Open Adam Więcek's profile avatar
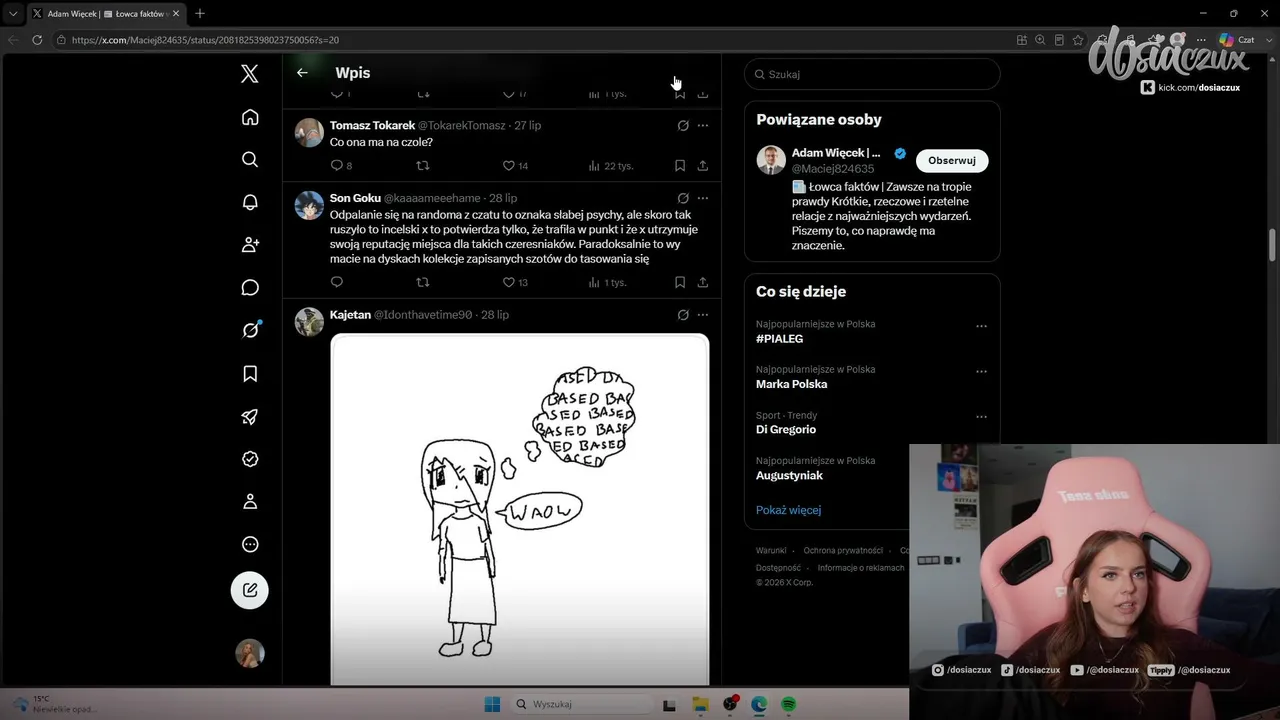 click(x=771, y=160)
